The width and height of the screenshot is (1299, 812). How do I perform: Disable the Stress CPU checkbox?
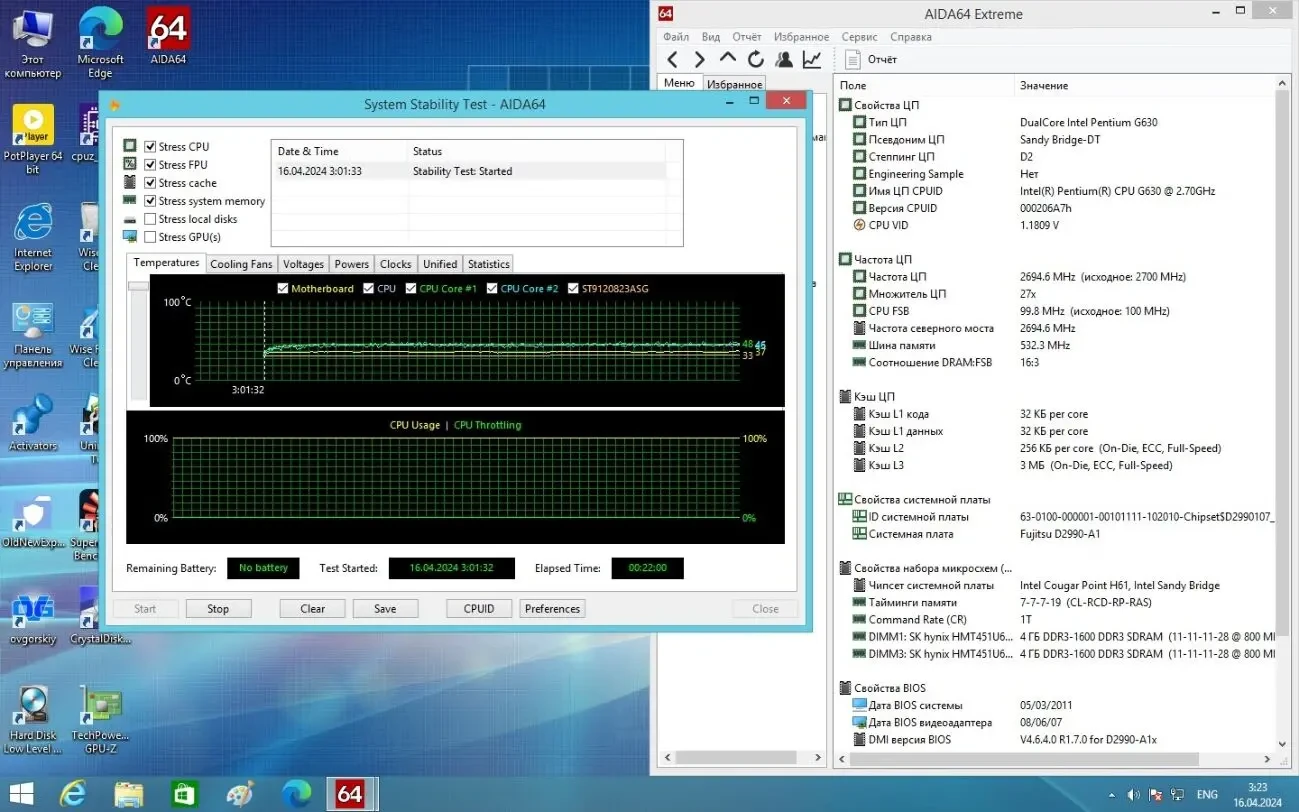click(x=150, y=146)
